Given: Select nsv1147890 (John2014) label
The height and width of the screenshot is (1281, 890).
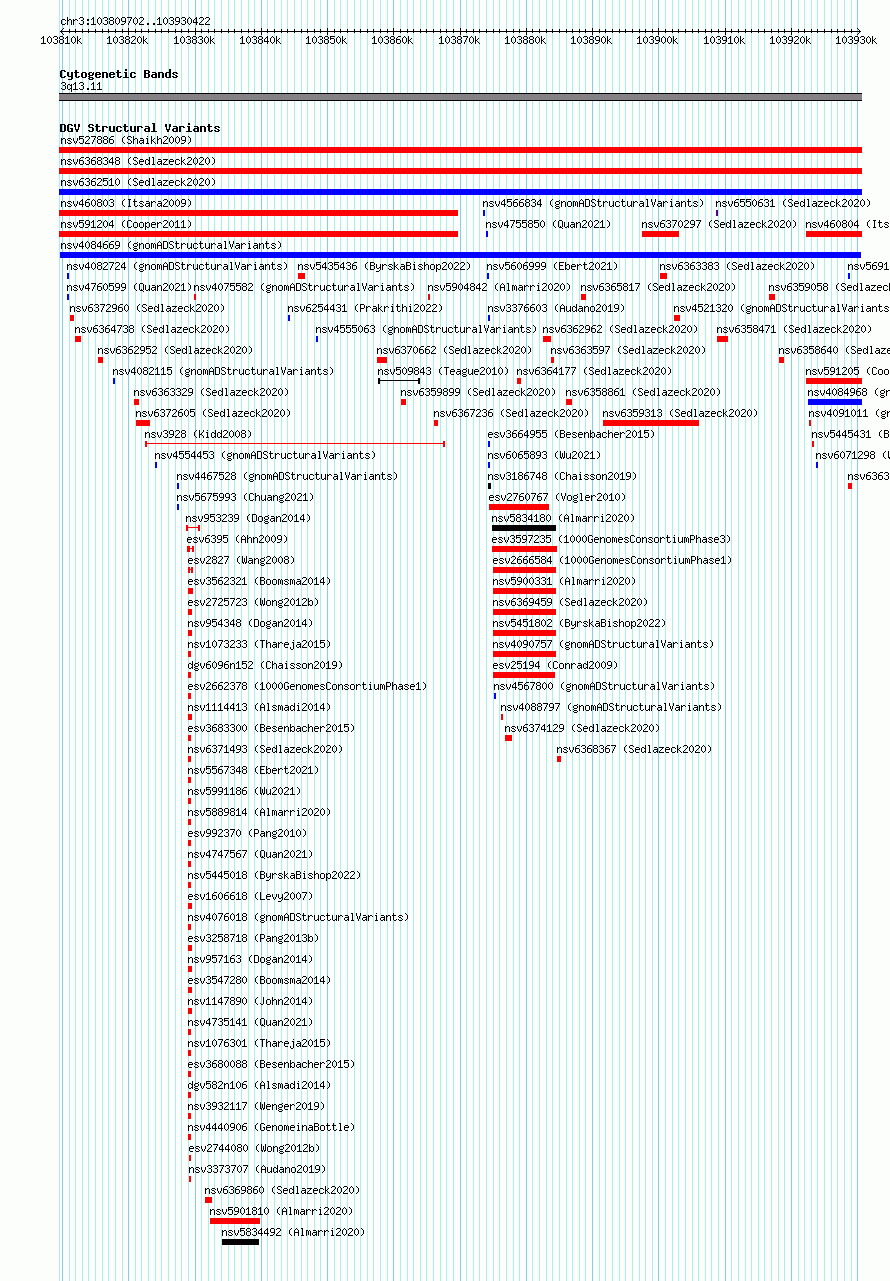Looking at the screenshot, I should coord(250,1001).
